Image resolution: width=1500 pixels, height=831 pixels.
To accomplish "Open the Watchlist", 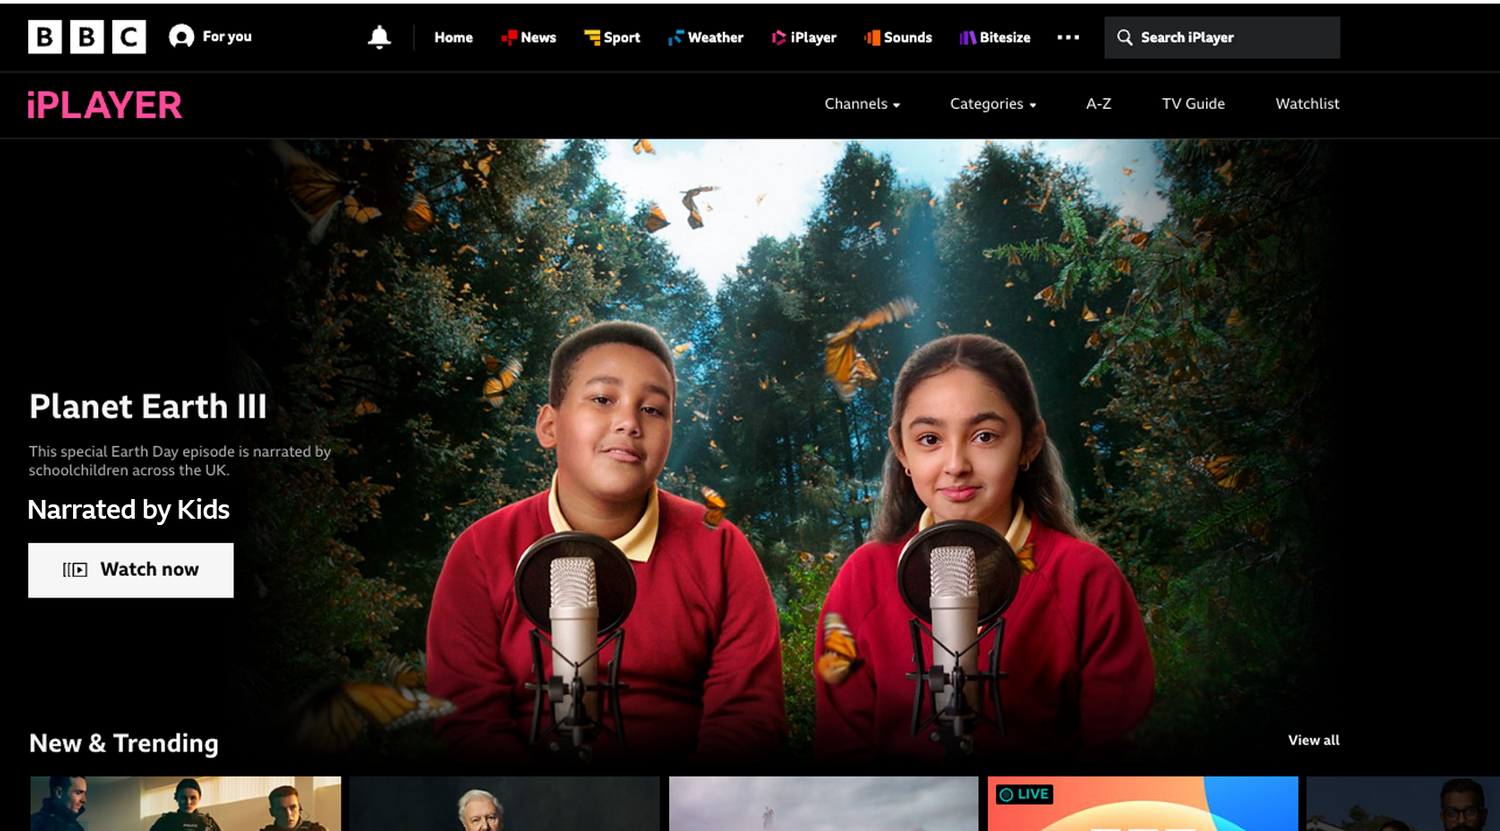I will coord(1307,104).
